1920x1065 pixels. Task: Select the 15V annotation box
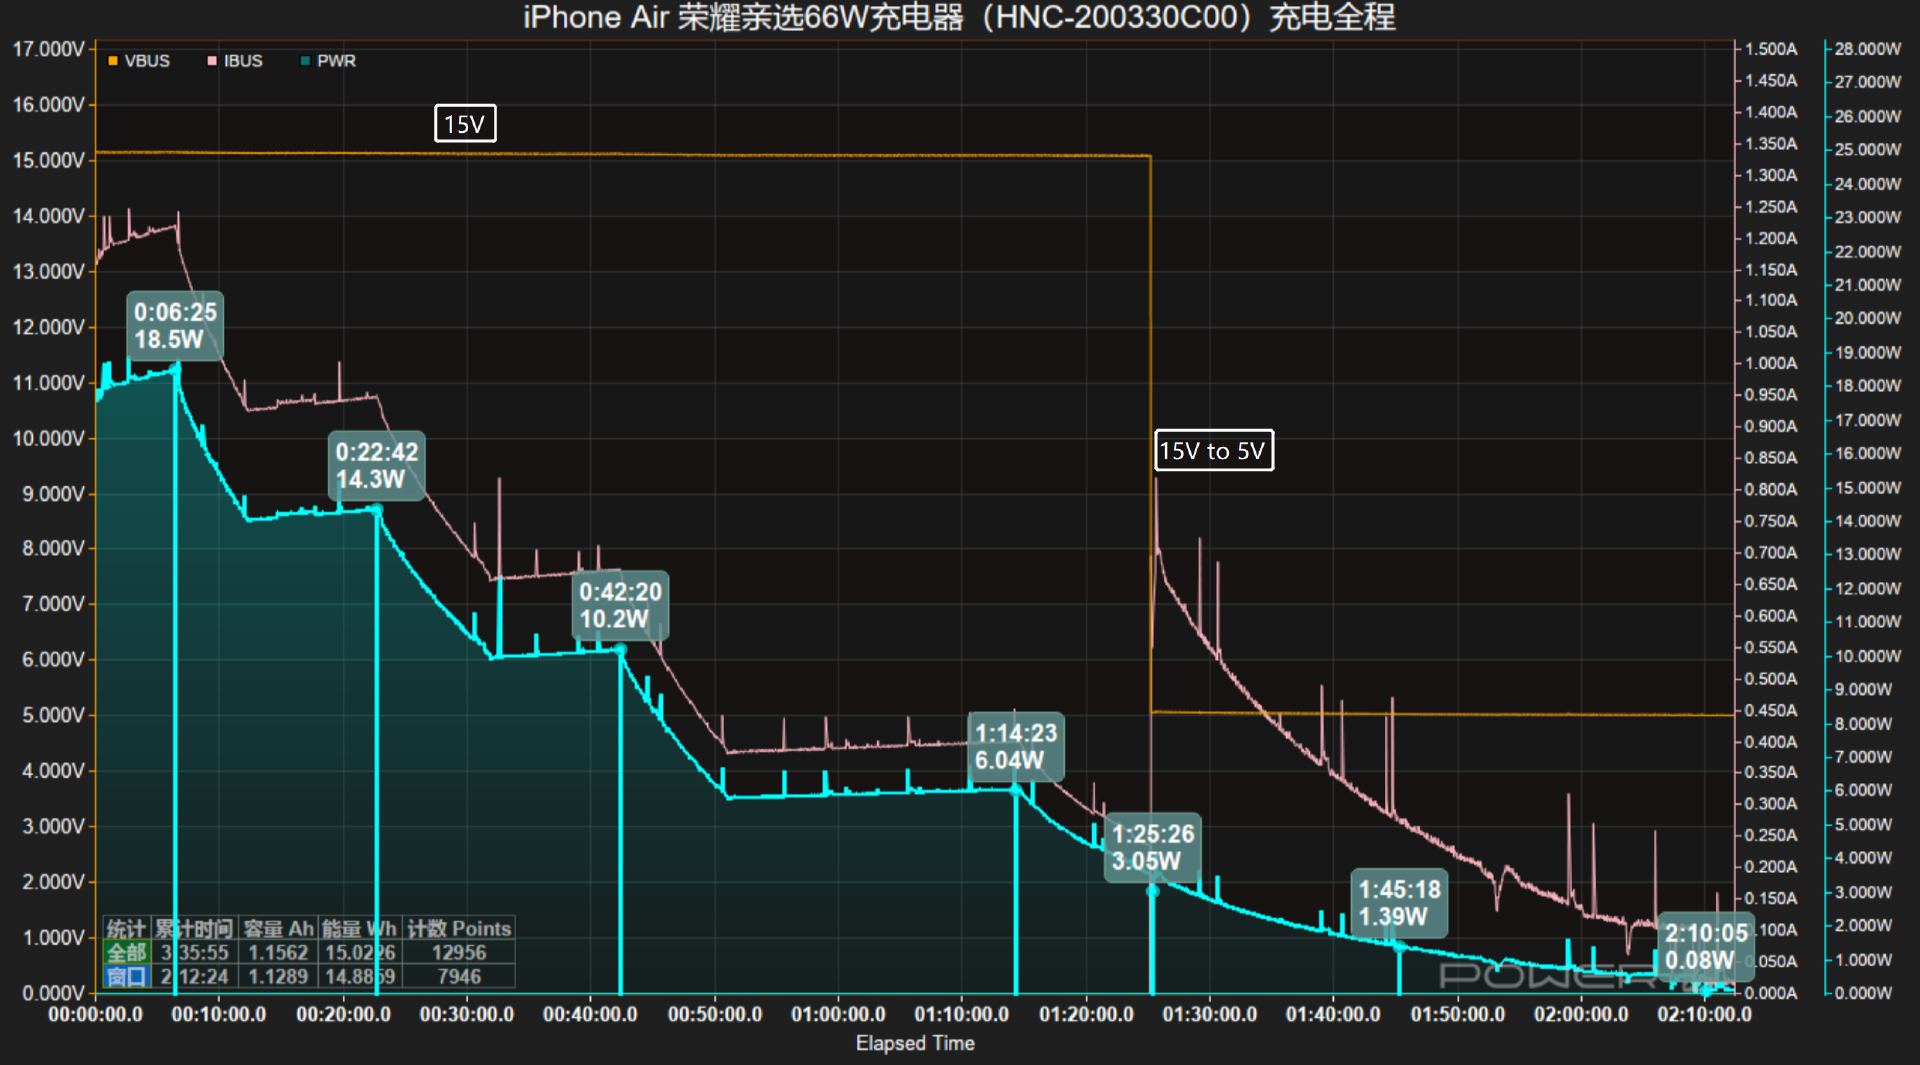pos(465,124)
